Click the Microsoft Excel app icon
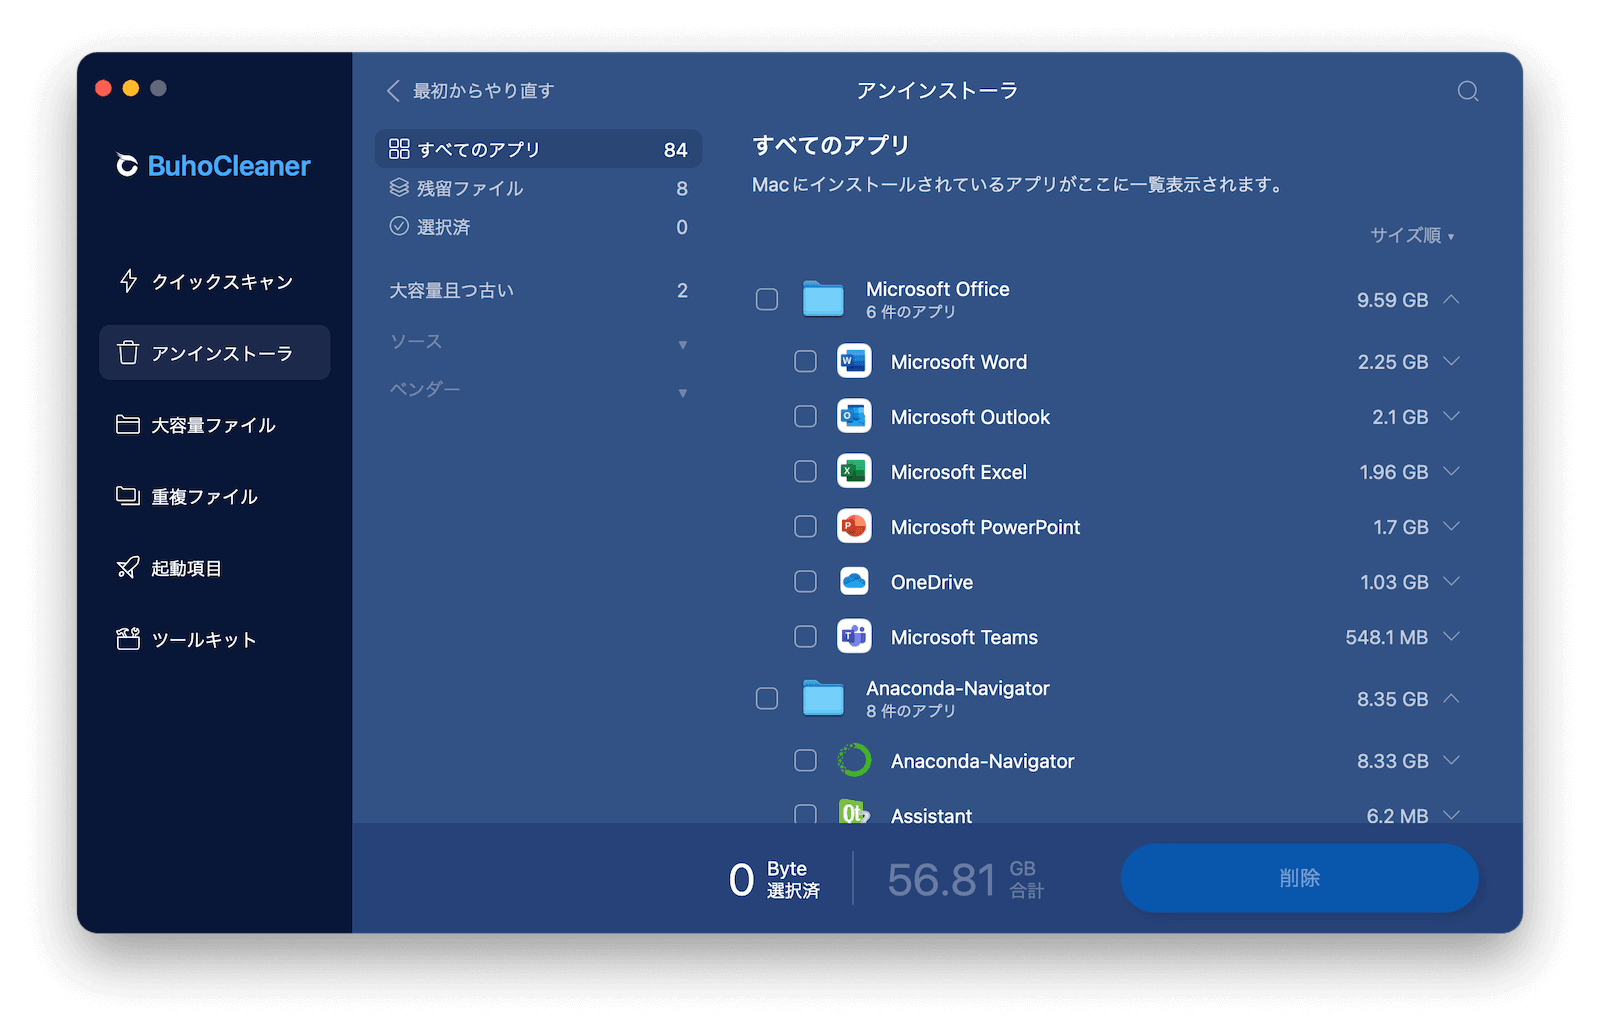 pos(854,471)
